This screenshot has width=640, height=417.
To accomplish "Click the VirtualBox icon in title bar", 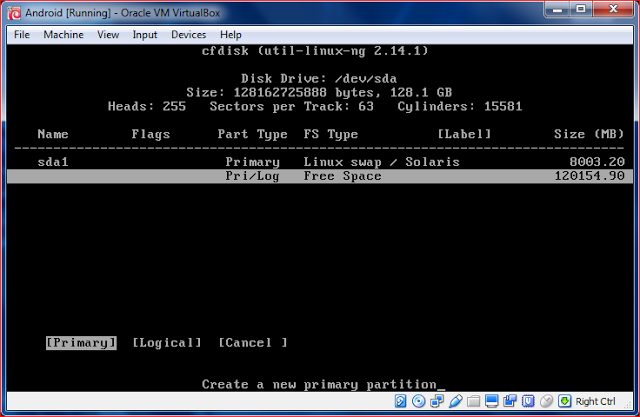I will pyautogui.click(x=14, y=13).
